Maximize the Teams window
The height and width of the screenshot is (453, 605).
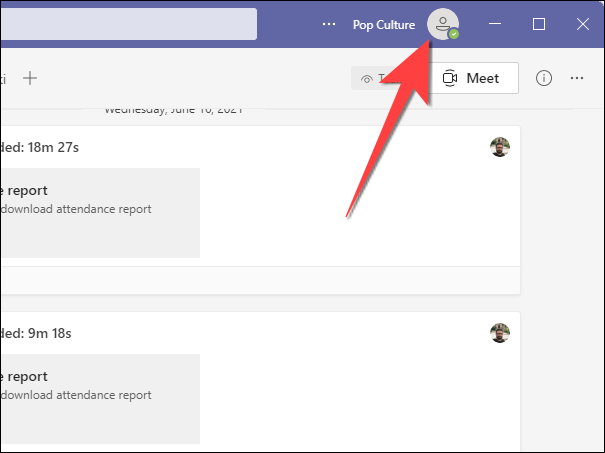click(539, 24)
